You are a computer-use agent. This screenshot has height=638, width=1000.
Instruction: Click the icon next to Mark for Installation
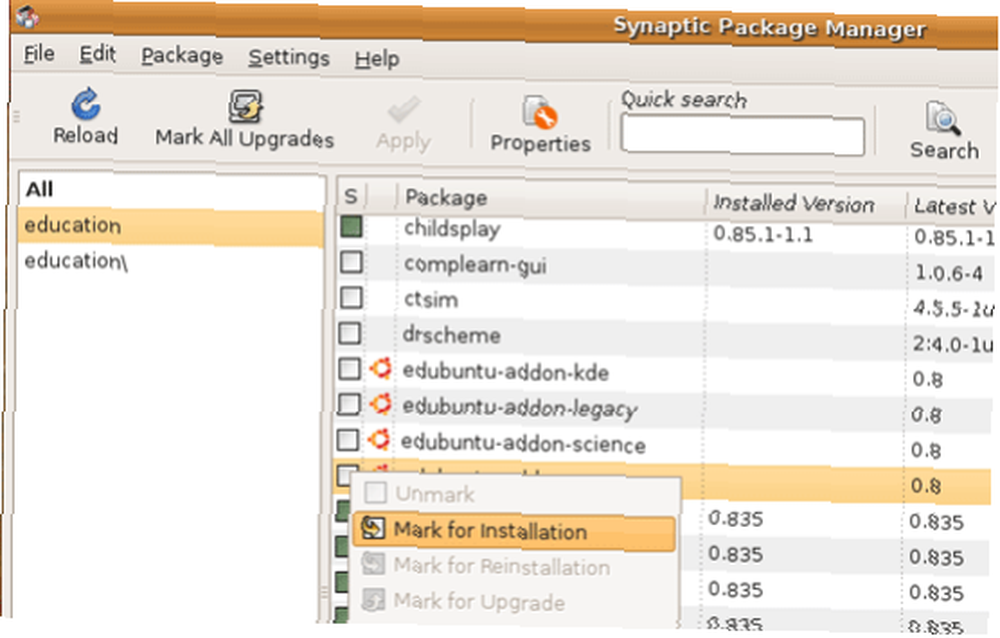click(x=373, y=528)
